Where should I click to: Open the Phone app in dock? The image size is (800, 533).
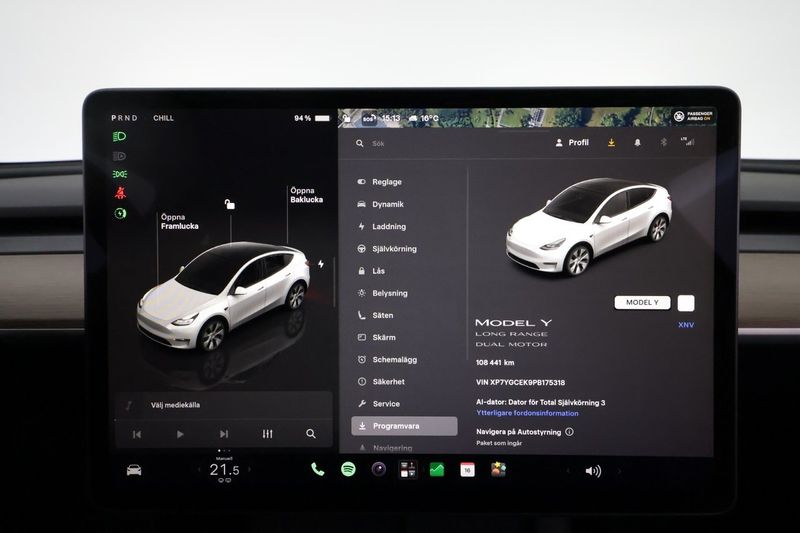click(317, 469)
